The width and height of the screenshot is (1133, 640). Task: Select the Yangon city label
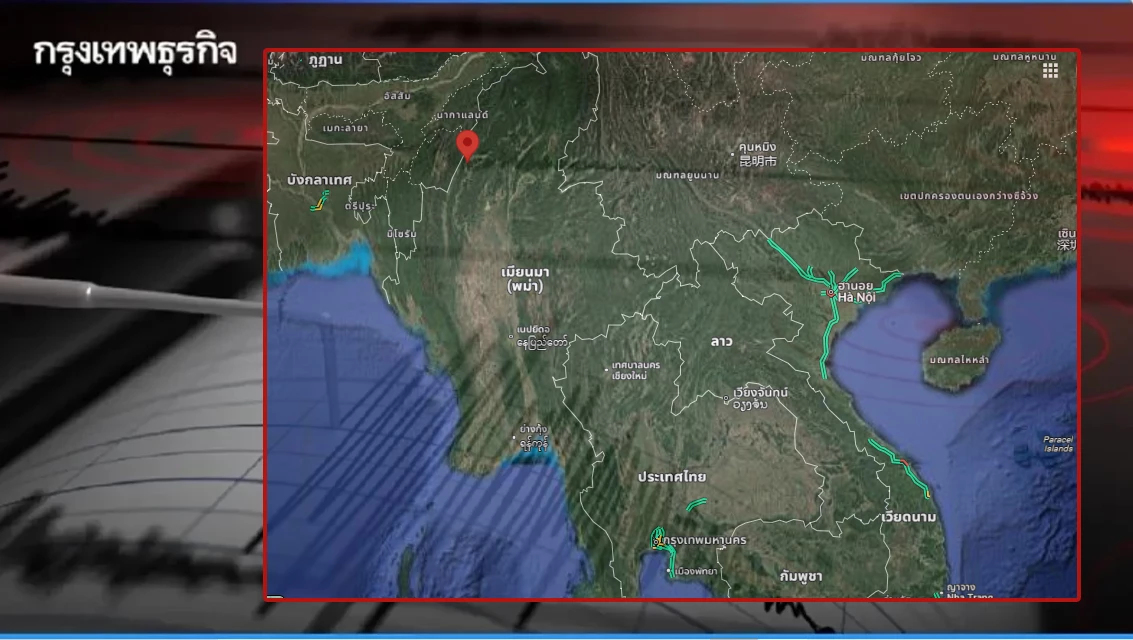coord(533,434)
